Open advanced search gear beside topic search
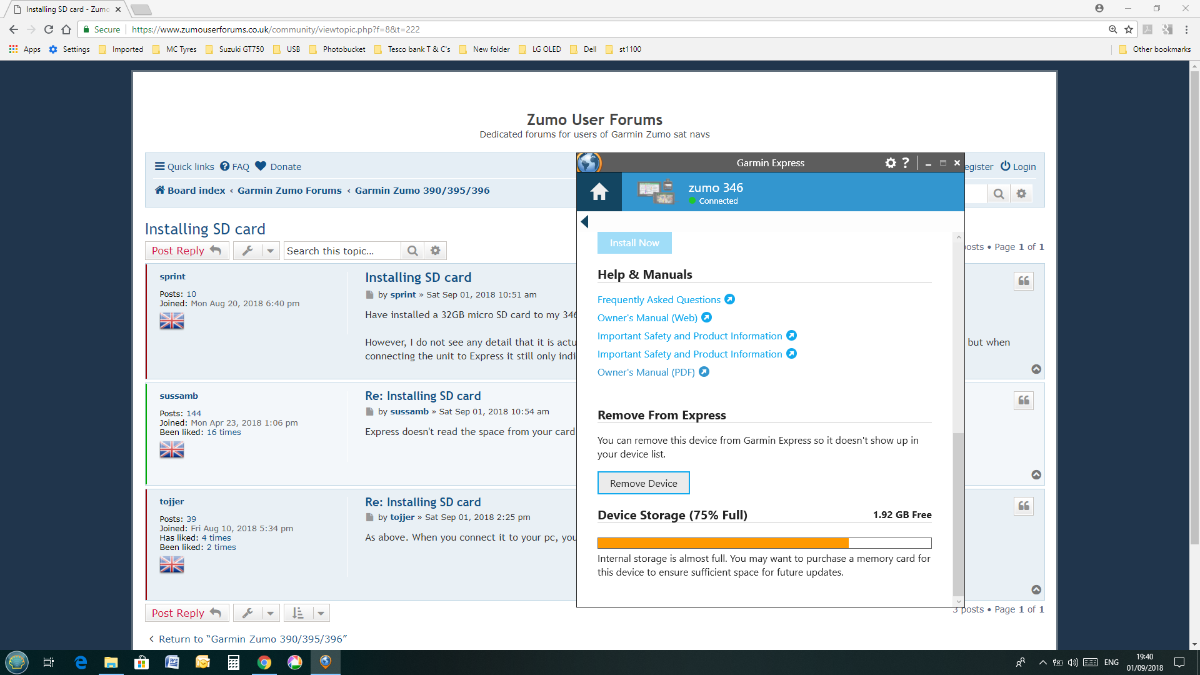The image size is (1200, 675). pyautogui.click(x=435, y=251)
